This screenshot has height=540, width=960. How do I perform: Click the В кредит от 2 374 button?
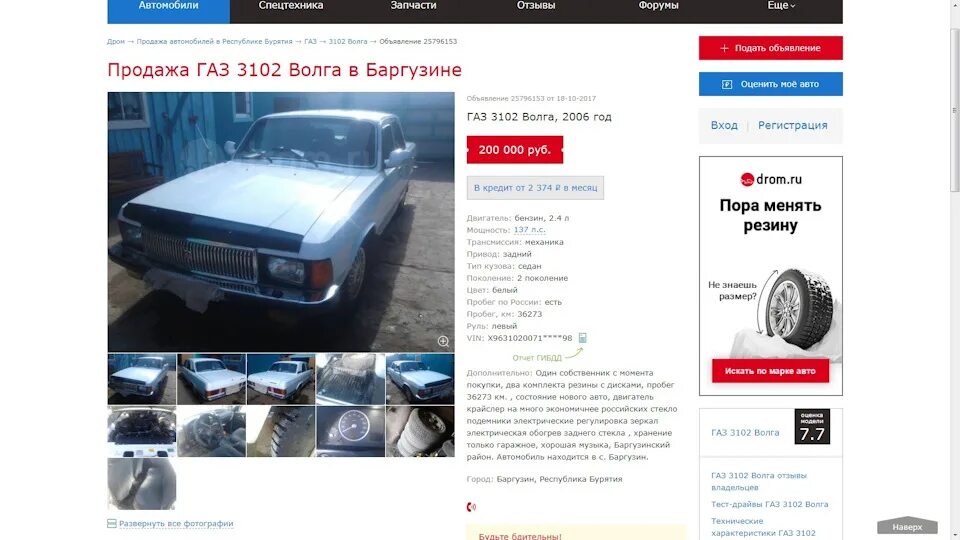pyautogui.click(x=535, y=187)
